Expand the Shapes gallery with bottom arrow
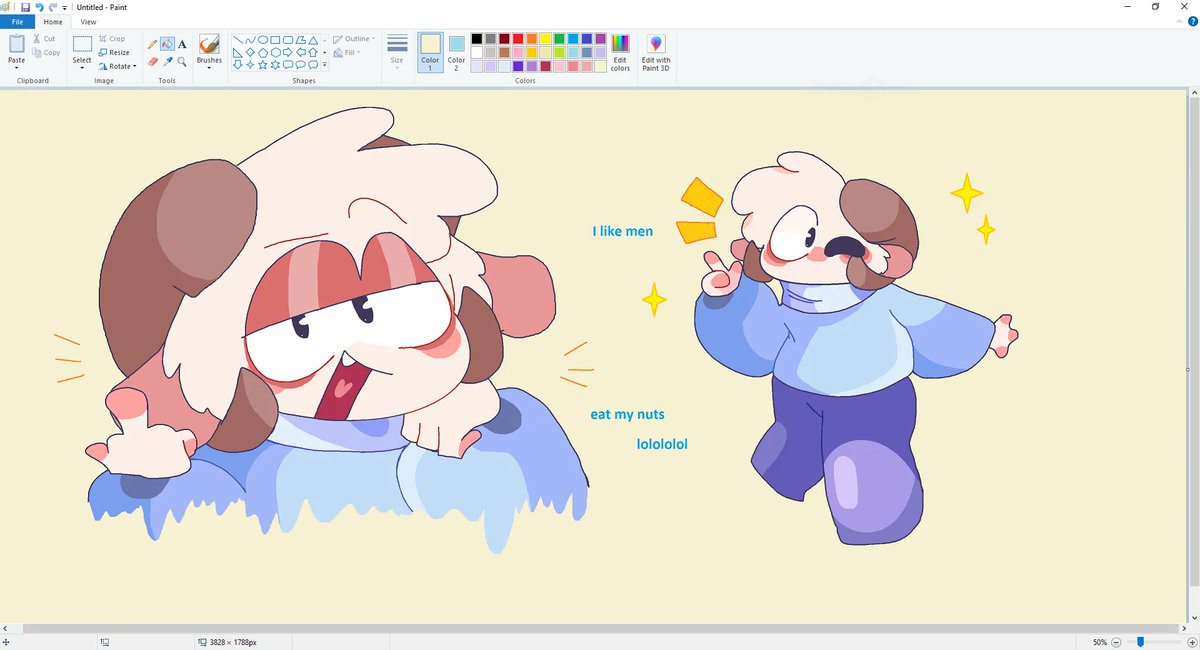Viewport: 1200px width, 650px height. click(x=325, y=65)
